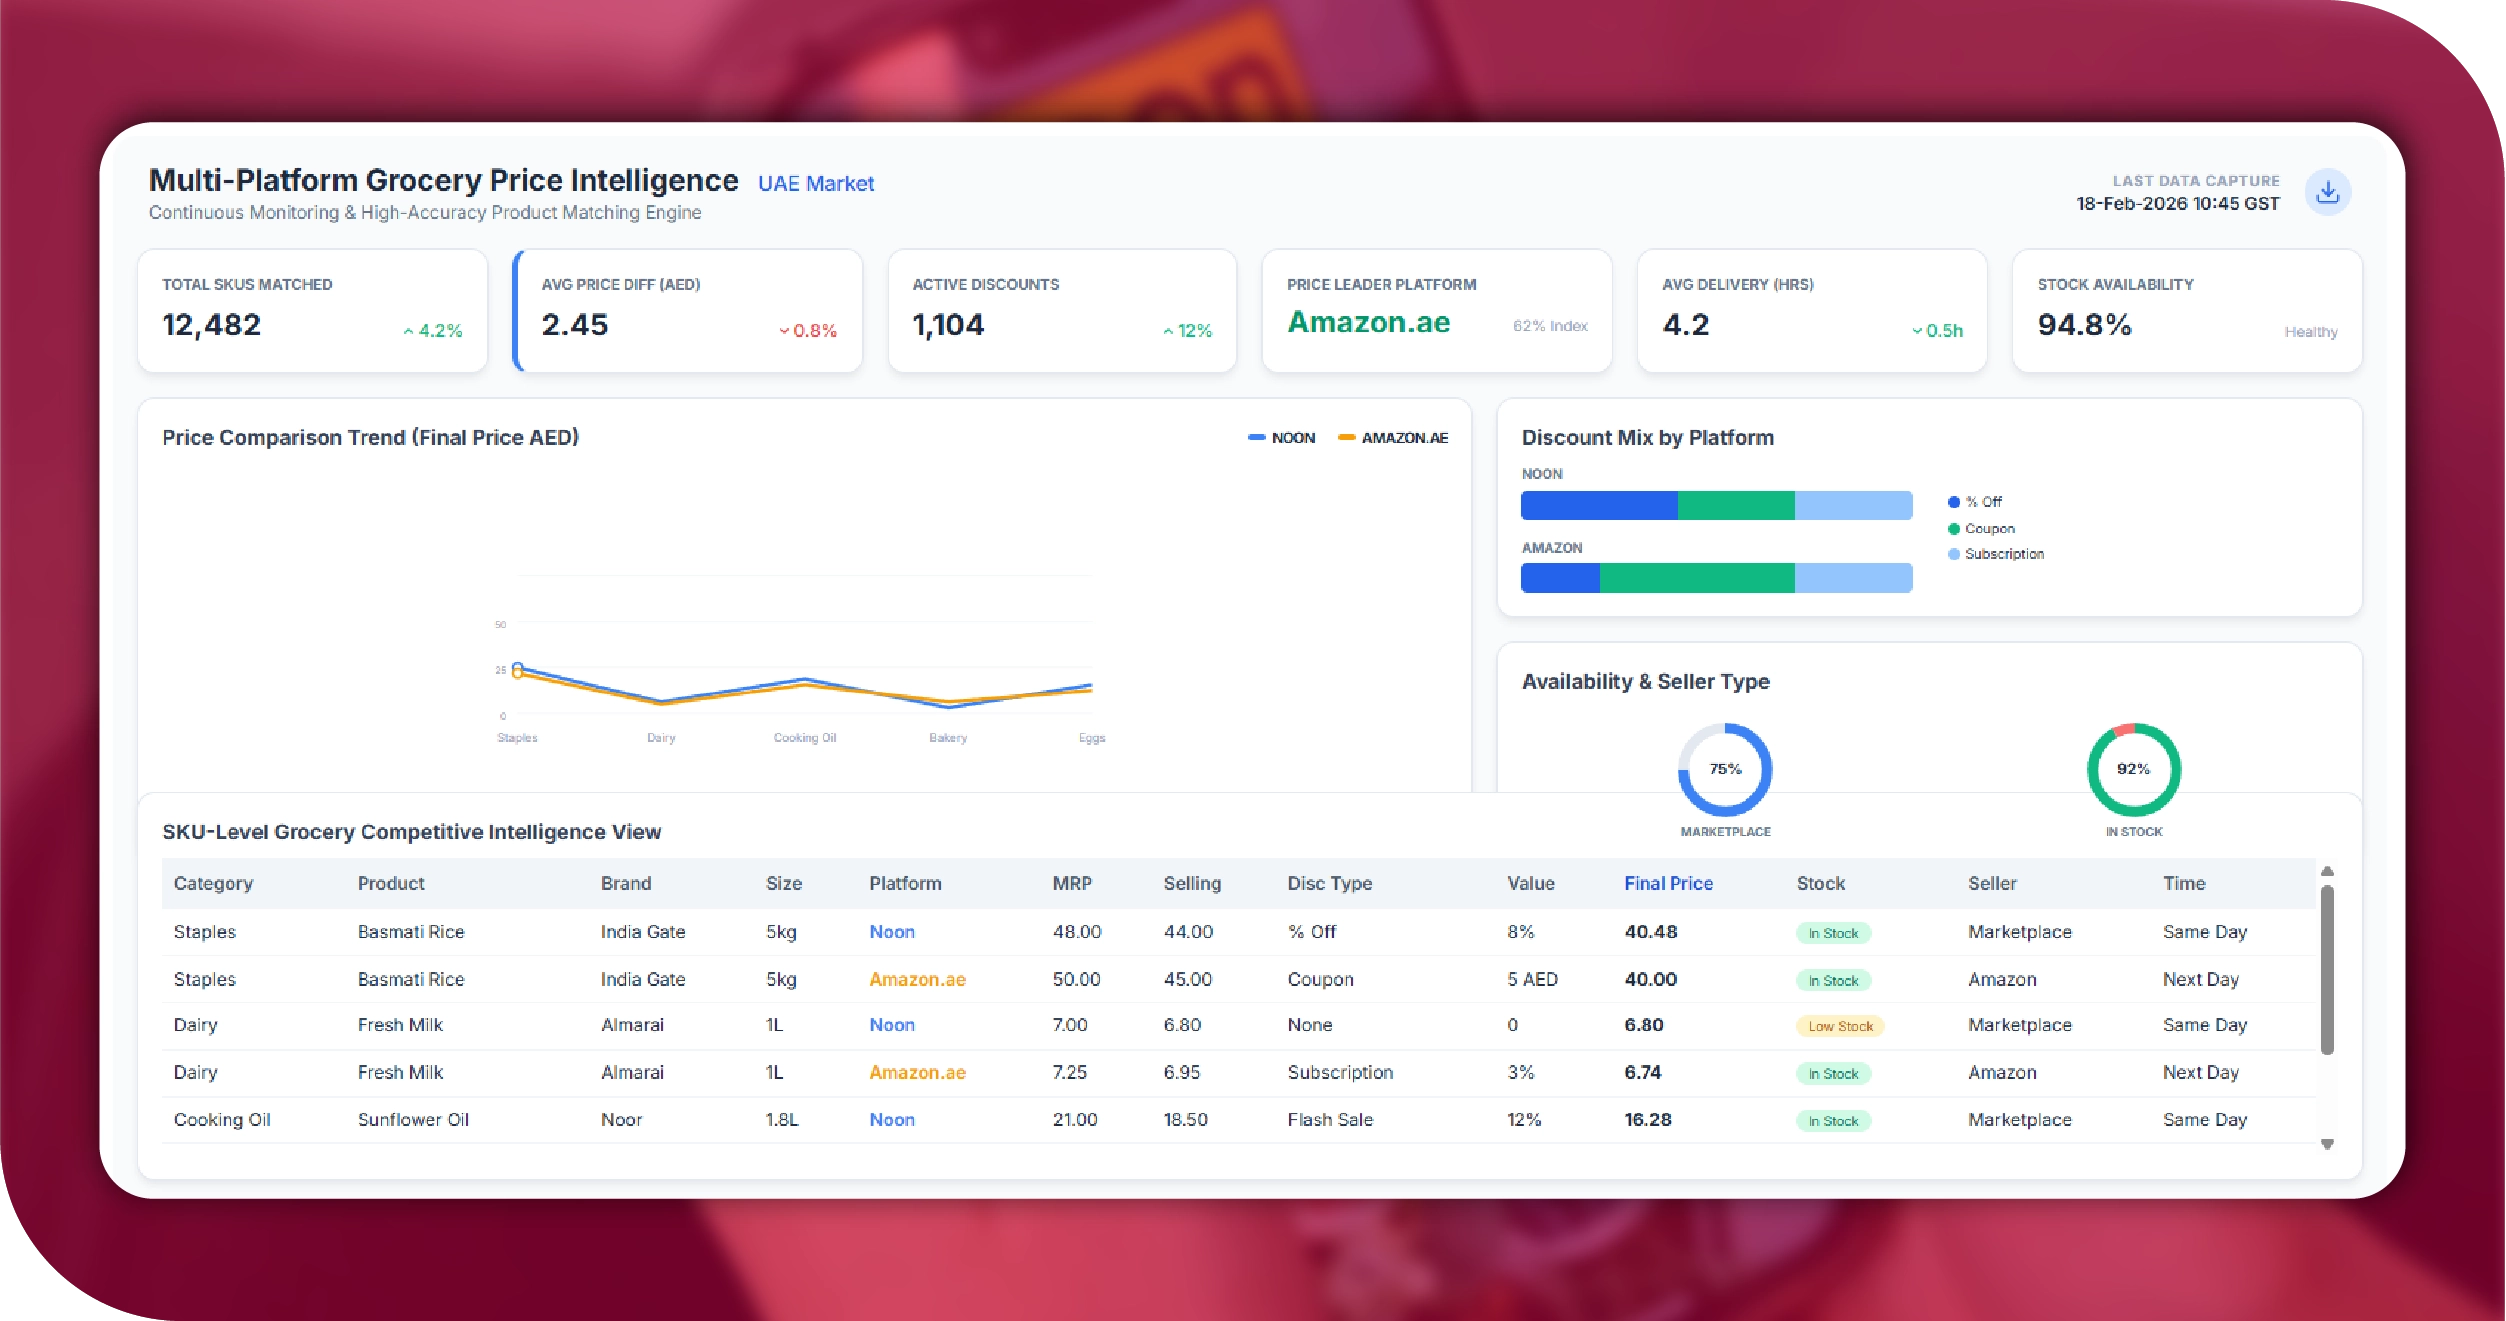The width and height of the screenshot is (2506, 1321).
Task: Click the download icon near last data capture
Action: [2327, 192]
